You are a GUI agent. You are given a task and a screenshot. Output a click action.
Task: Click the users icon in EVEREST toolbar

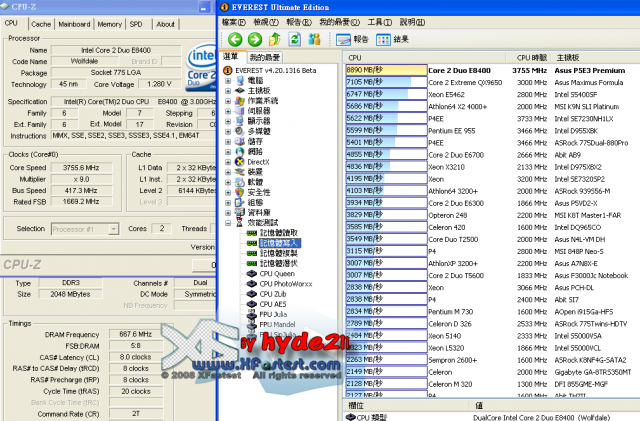point(314,39)
